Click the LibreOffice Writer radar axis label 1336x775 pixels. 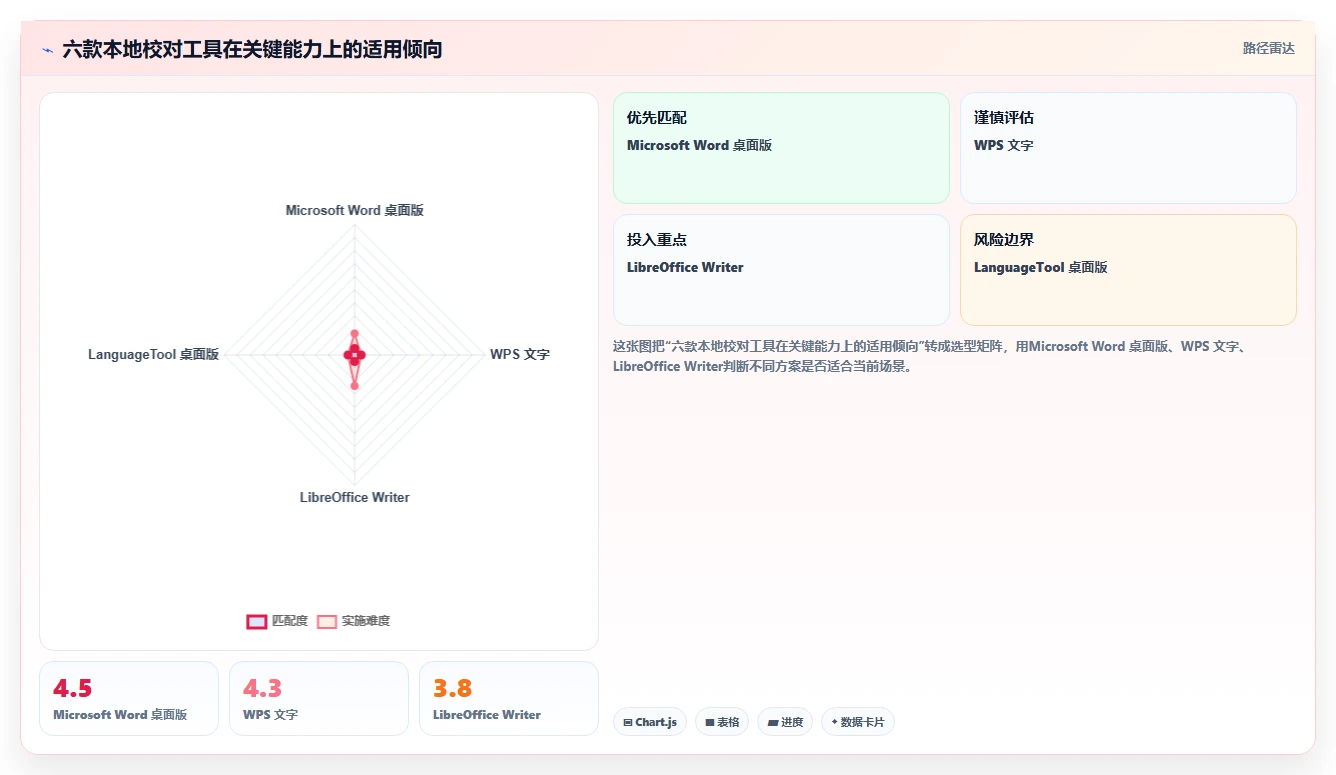(355, 497)
